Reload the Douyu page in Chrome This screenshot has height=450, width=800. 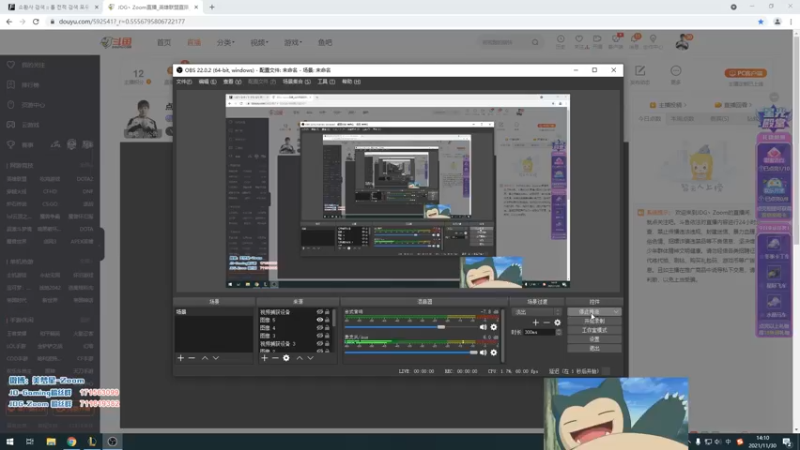(x=36, y=21)
